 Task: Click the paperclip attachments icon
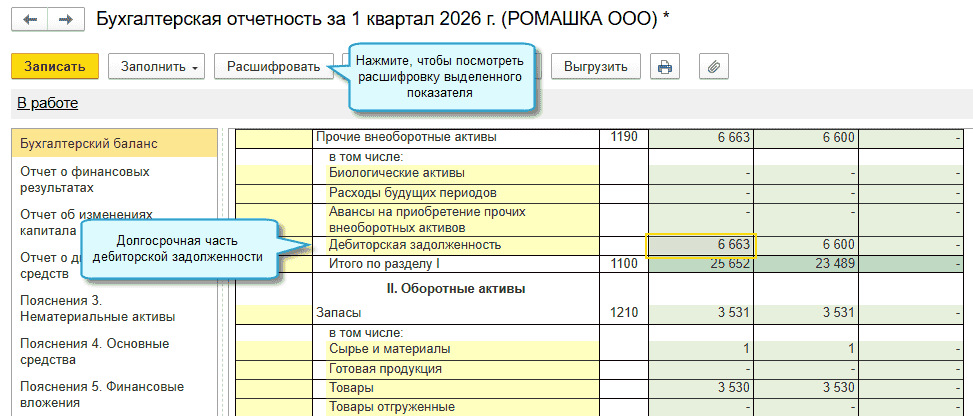713,67
